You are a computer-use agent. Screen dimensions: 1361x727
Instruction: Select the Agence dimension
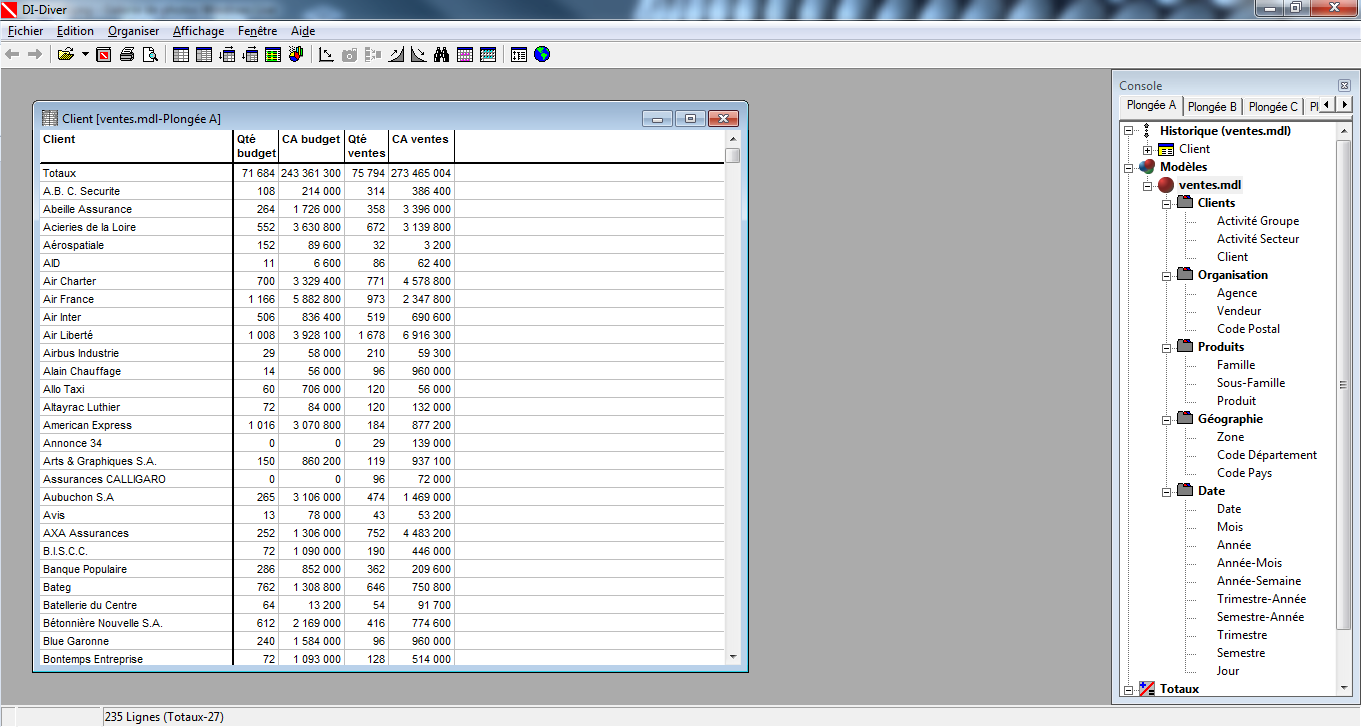(x=1237, y=293)
